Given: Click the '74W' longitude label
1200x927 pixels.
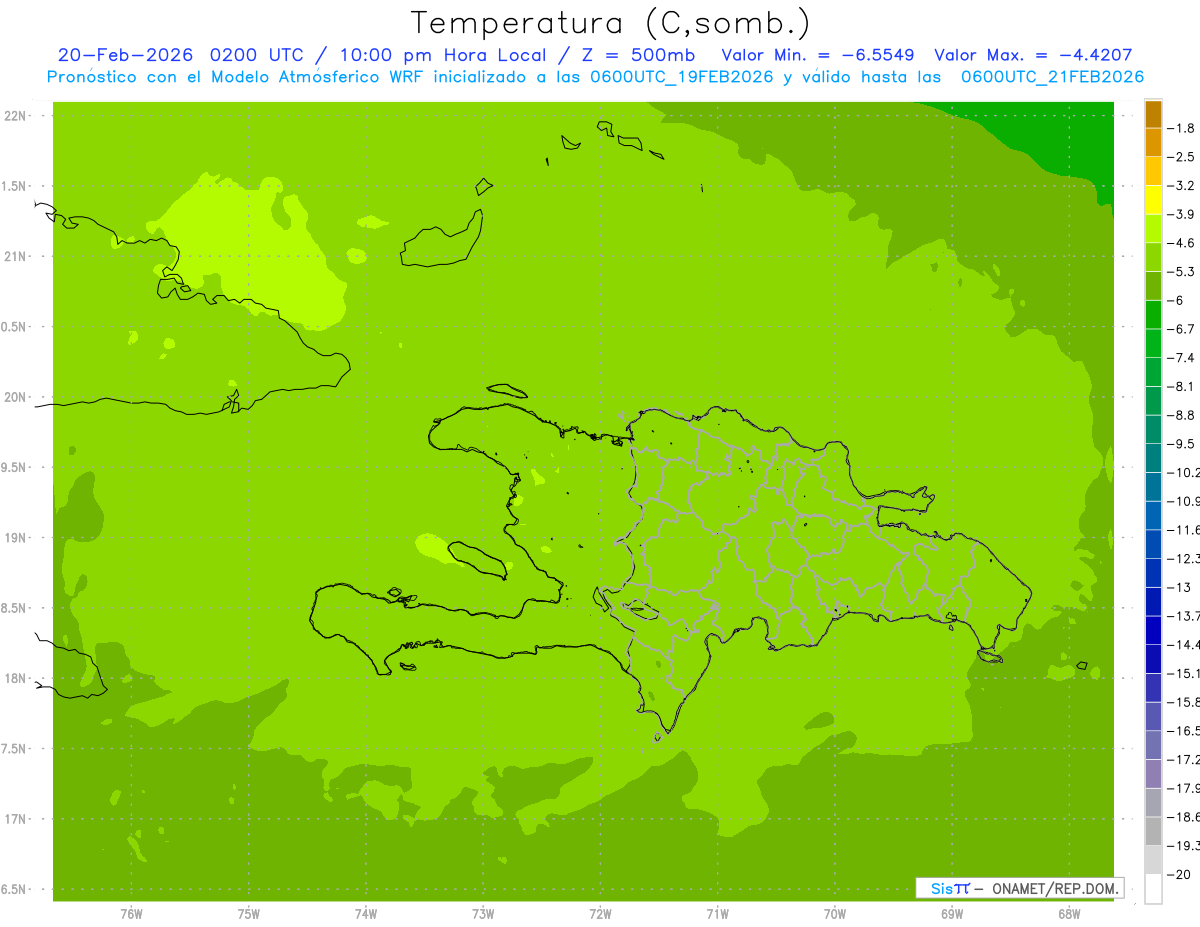Looking at the screenshot, I should [366, 913].
